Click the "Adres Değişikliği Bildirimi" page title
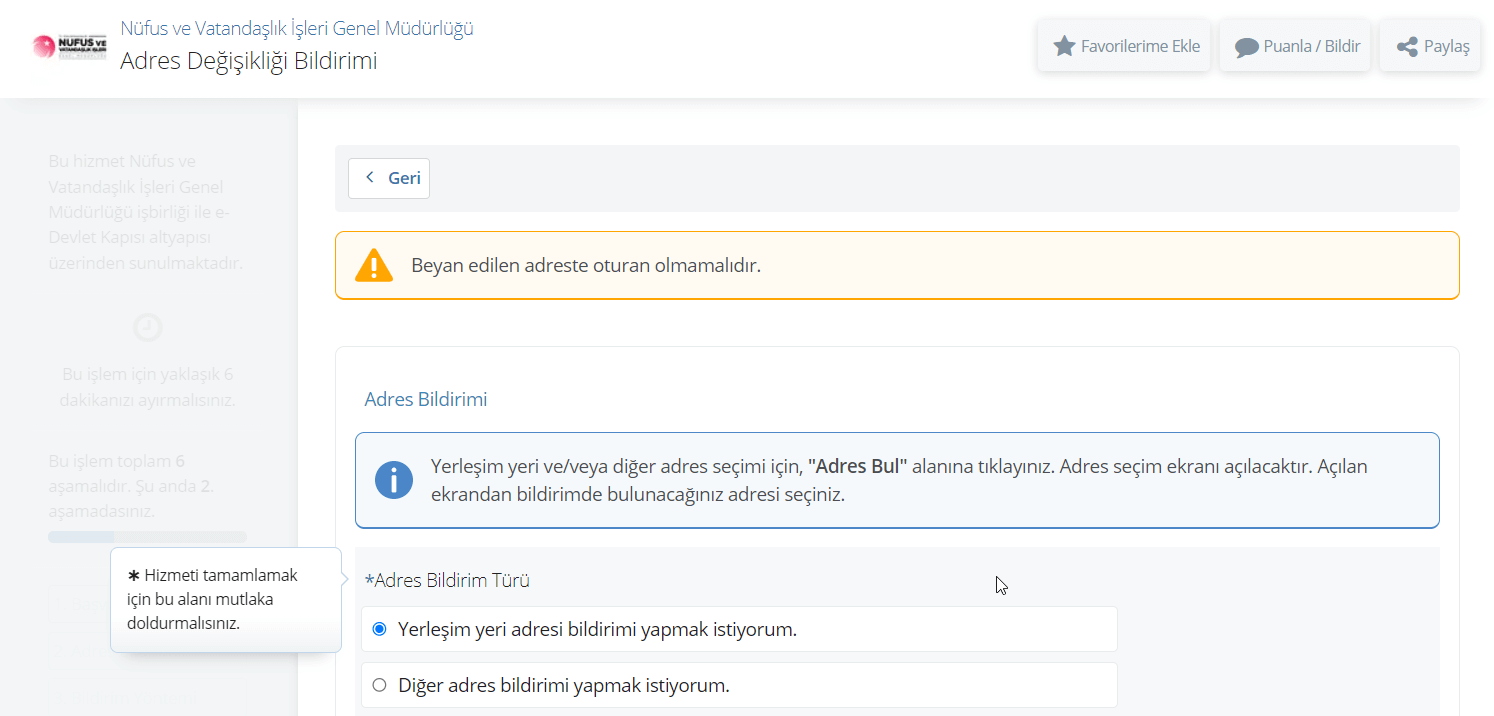The image size is (1494, 716). 248,61
